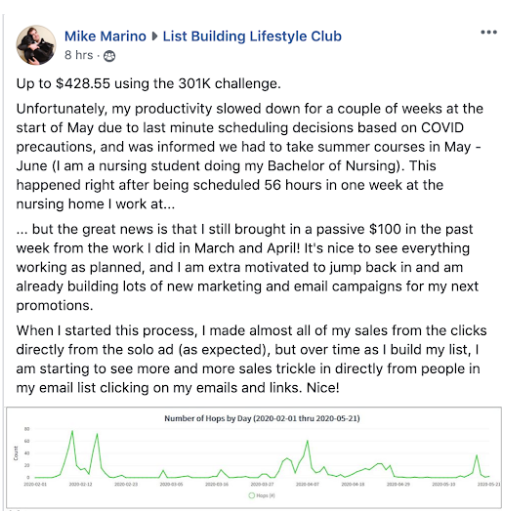
Task: Open List Building Lifestyle Club group link
Action: tap(252, 36)
